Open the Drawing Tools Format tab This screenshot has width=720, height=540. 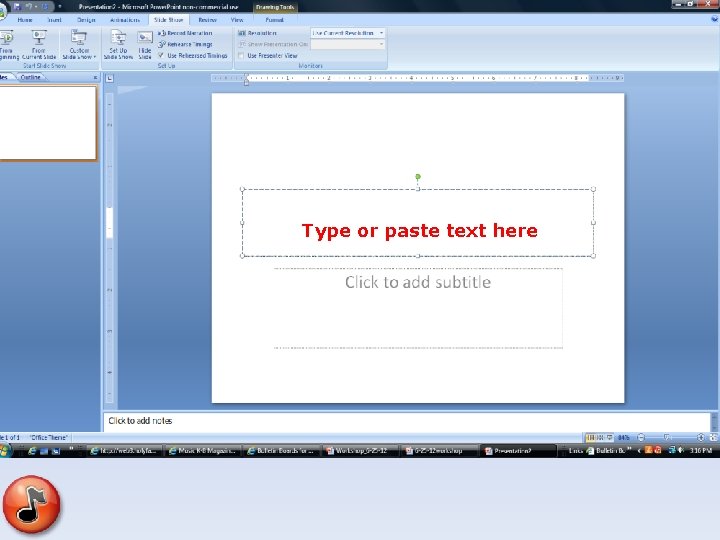(274, 20)
